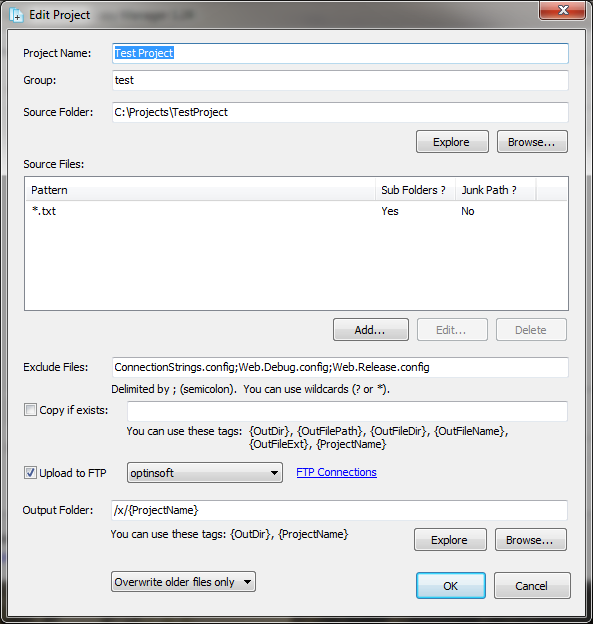Screen dimensions: 593x624
Task: Close the Edit Project dialog
Action: [562, 10]
